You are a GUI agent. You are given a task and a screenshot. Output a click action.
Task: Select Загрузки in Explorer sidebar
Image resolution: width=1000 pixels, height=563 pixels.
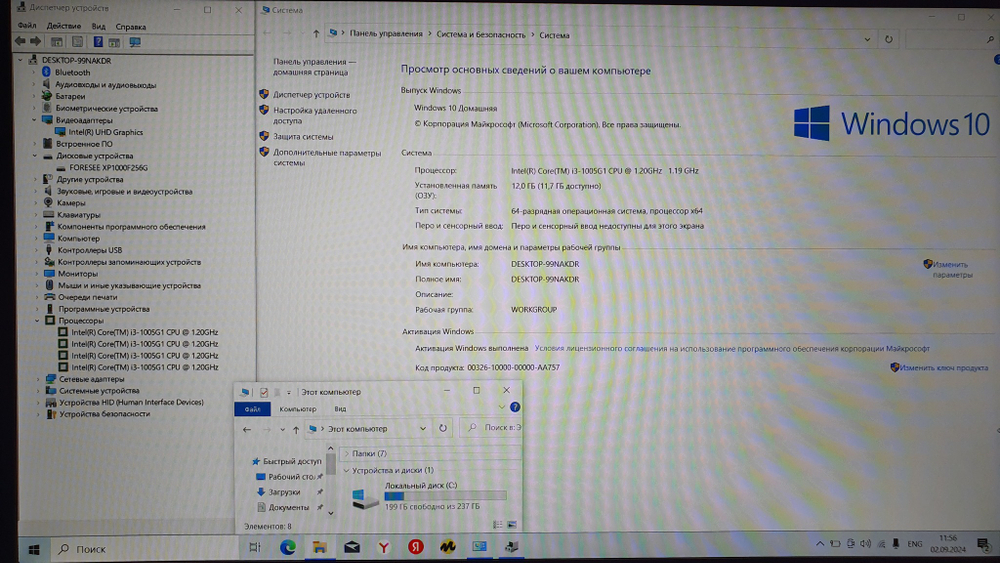[x=284, y=492]
